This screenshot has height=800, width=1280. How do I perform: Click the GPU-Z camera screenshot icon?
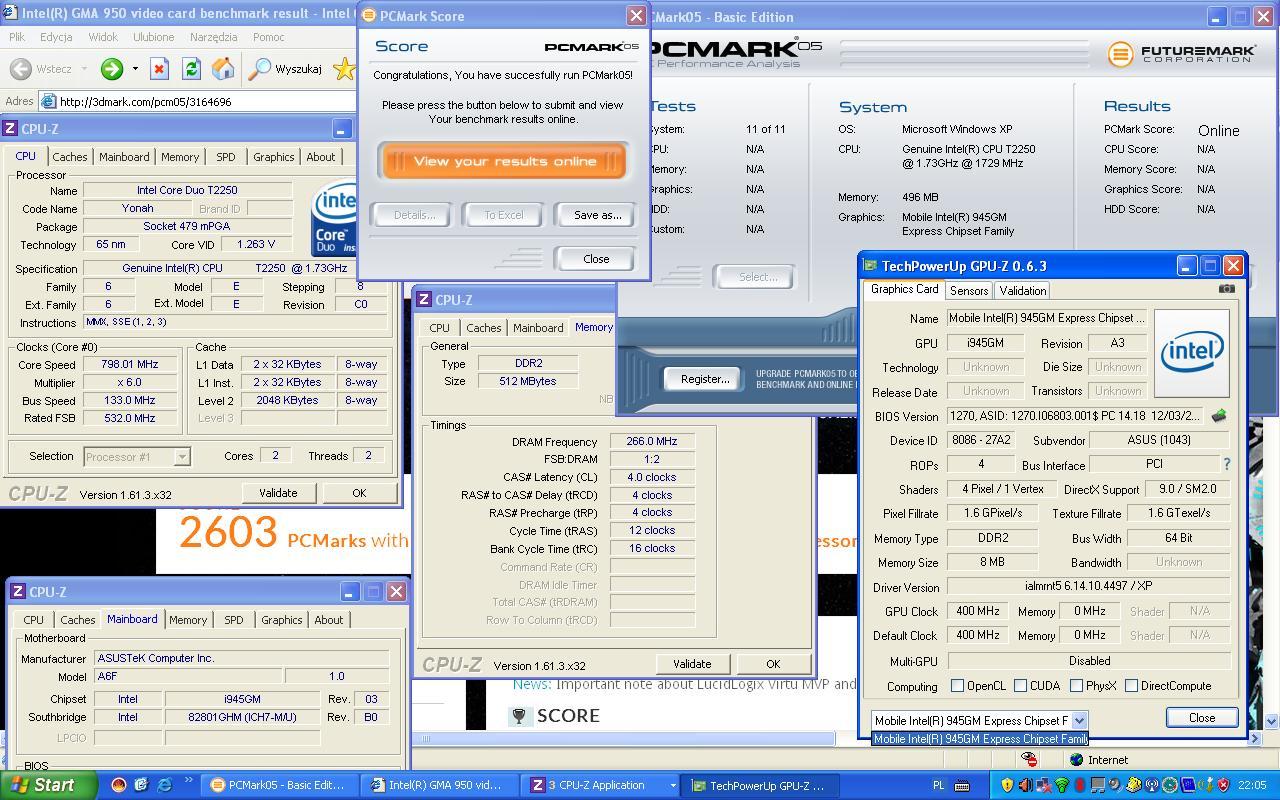pyautogui.click(x=1227, y=289)
